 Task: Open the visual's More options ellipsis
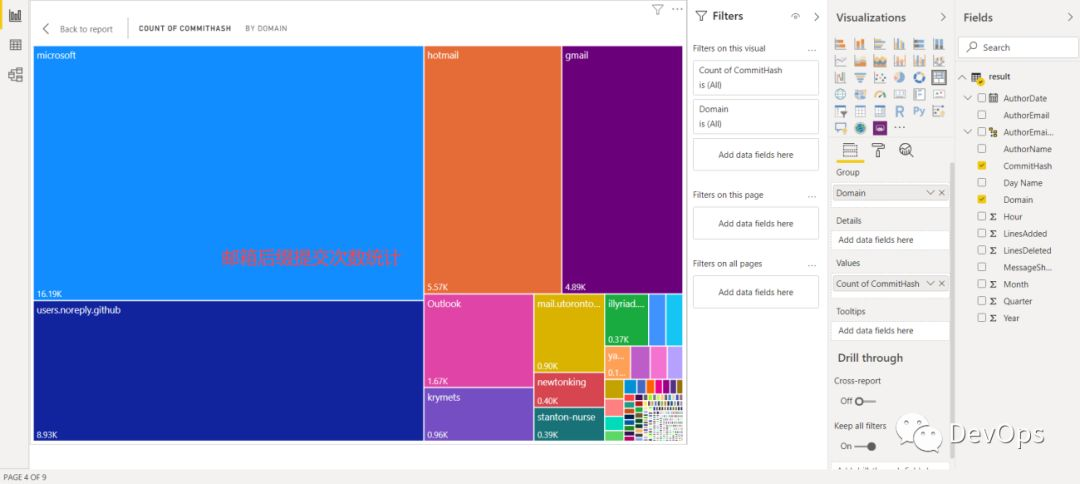677,10
